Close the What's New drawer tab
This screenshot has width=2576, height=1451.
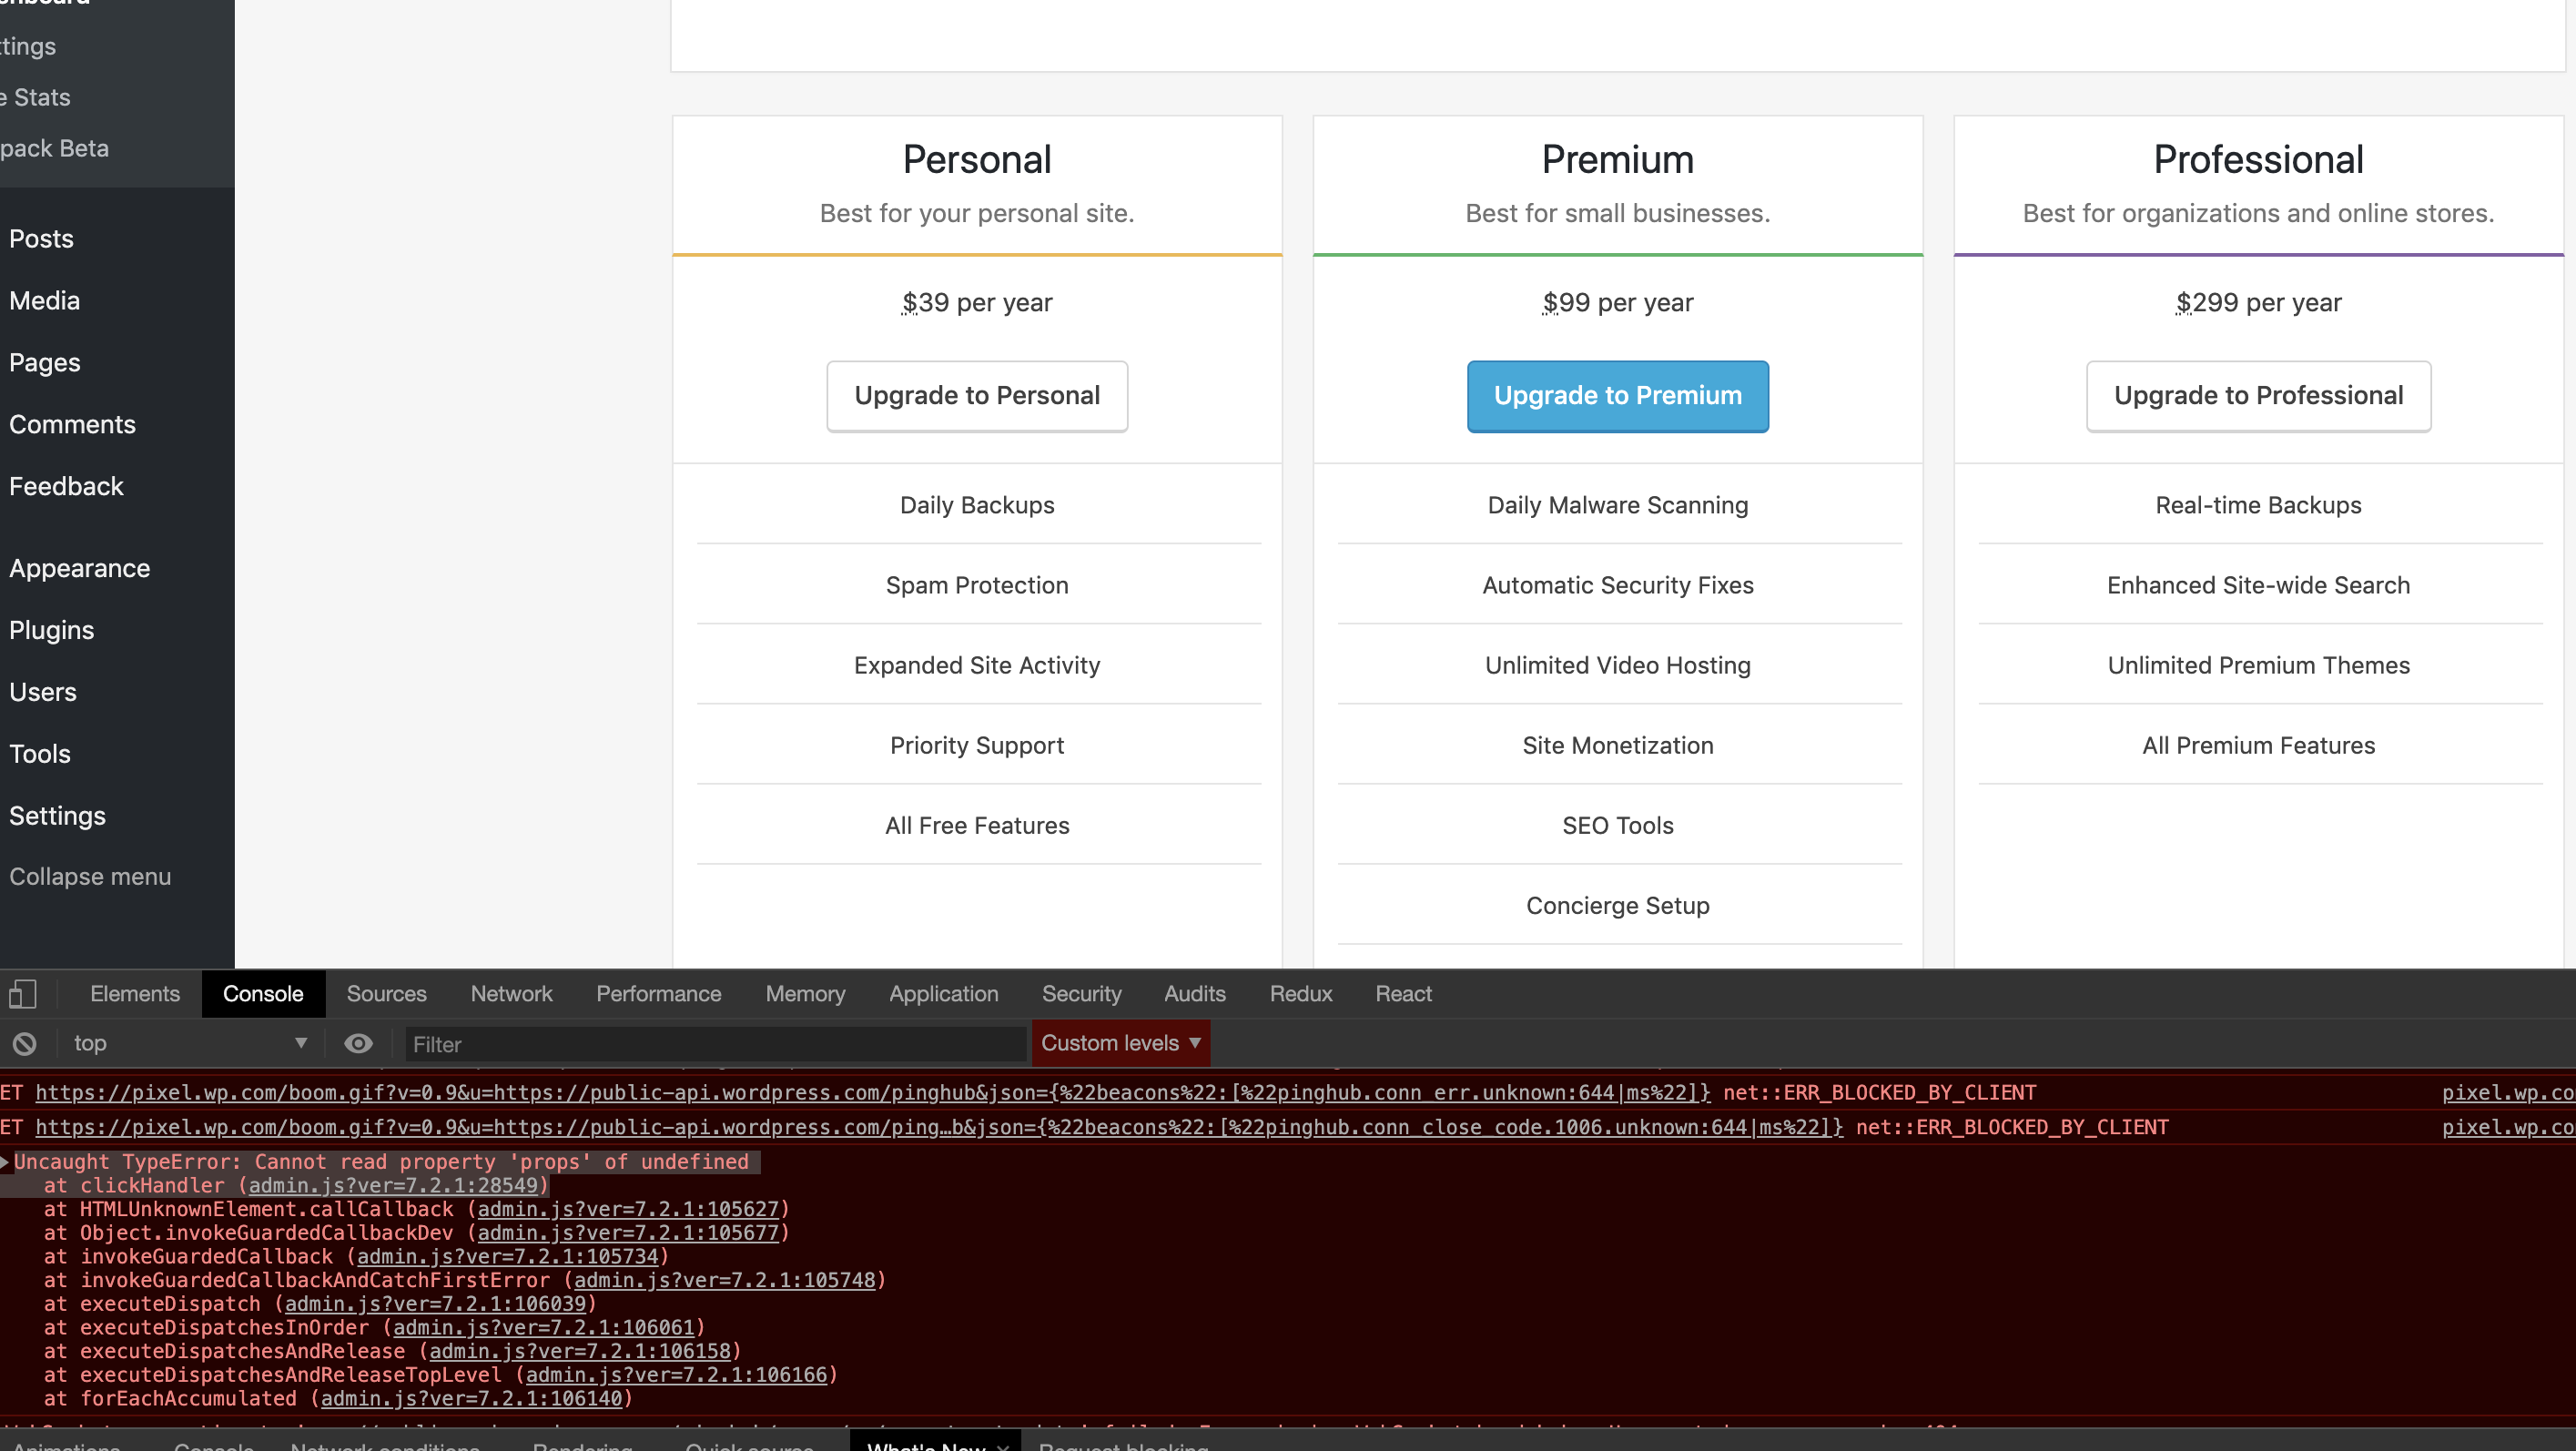tap(1003, 1446)
